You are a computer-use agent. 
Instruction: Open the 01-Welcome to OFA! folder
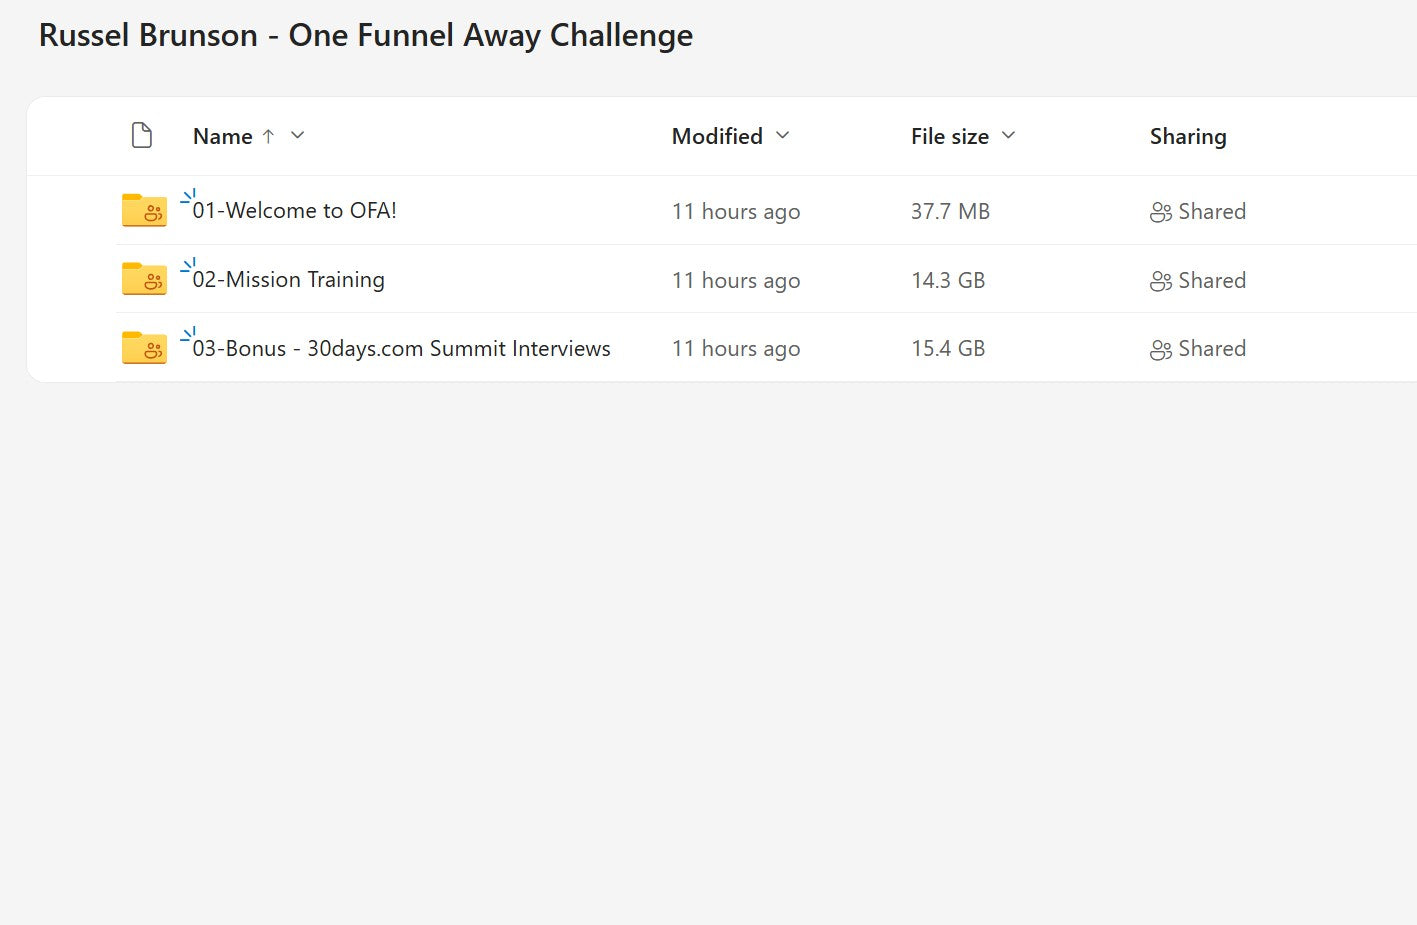pos(294,210)
